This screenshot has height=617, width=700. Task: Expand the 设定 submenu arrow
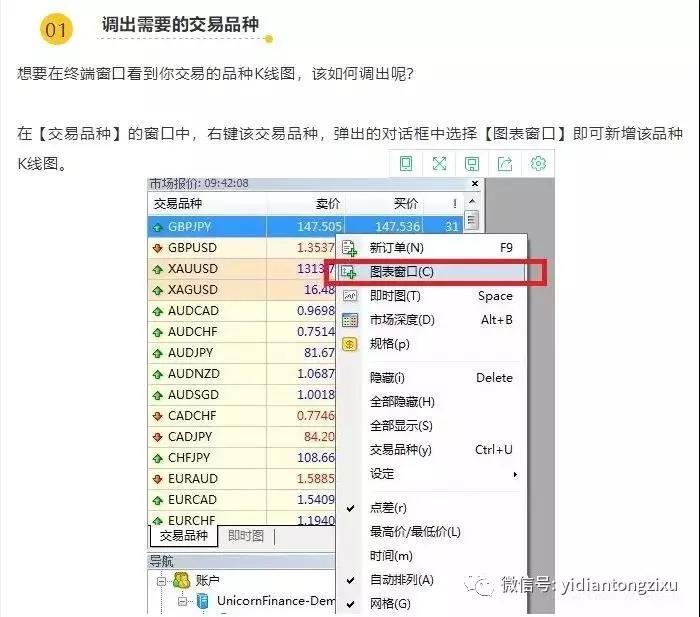[x=515, y=474]
